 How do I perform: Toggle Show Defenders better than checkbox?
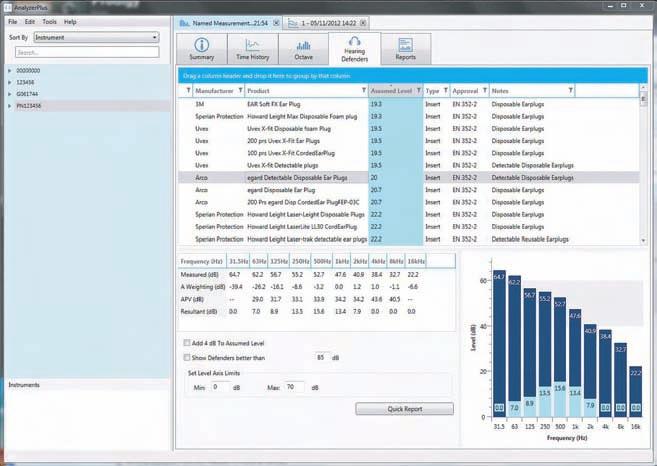pyautogui.click(x=187, y=358)
